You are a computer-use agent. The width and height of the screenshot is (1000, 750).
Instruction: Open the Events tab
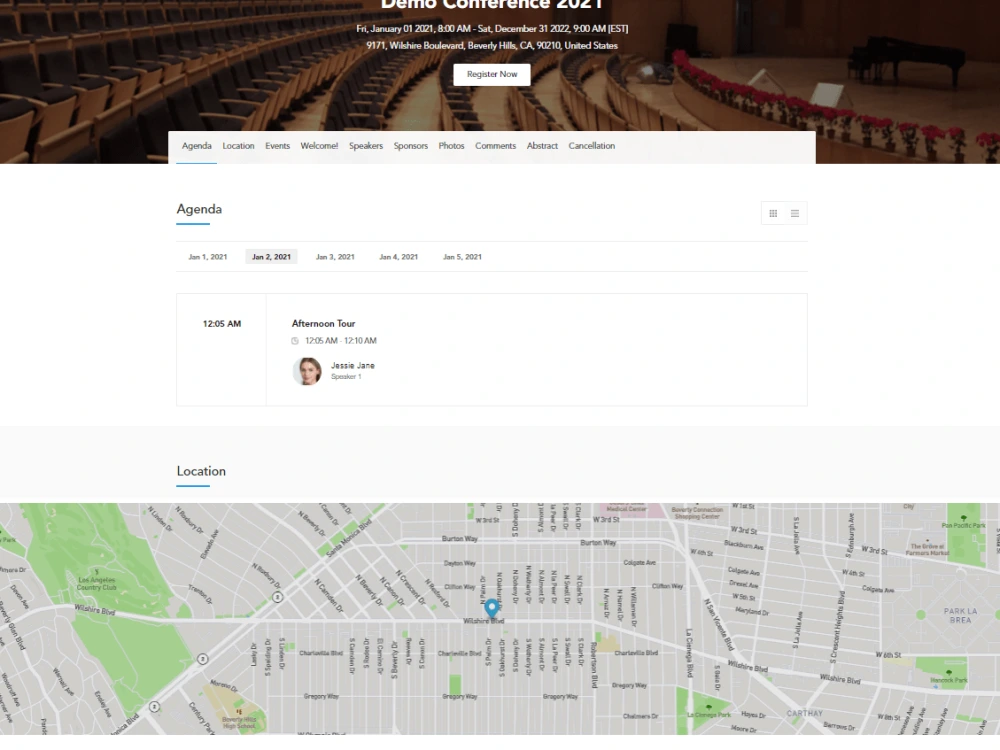pyautogui.click(x=277, y=146)
